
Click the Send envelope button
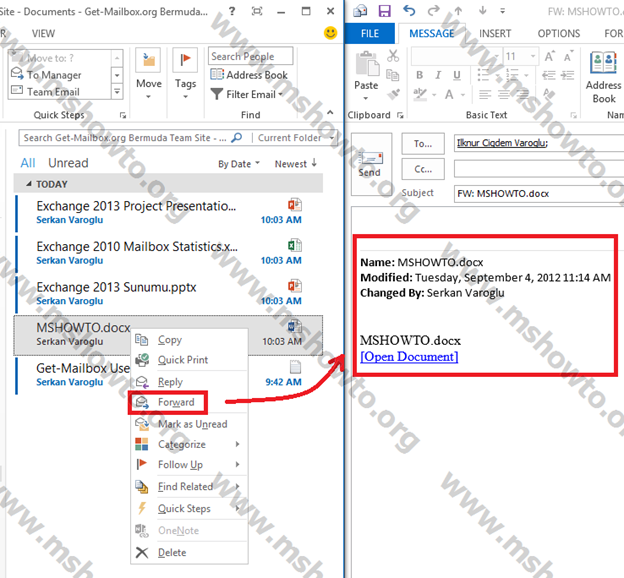pyautogui.click(x=370, y=164)
